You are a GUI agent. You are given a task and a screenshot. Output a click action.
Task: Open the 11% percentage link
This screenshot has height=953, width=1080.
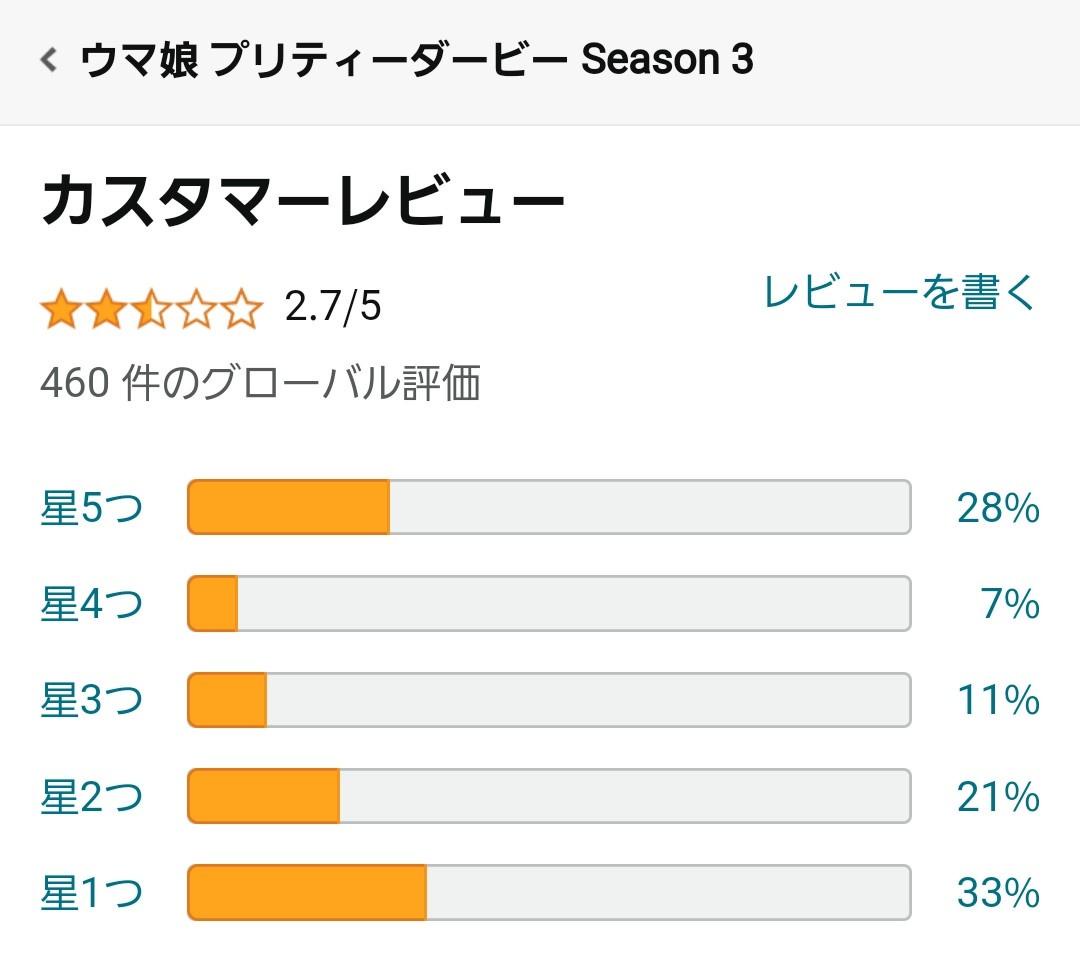pyautogui.click(x=999, y=700)
